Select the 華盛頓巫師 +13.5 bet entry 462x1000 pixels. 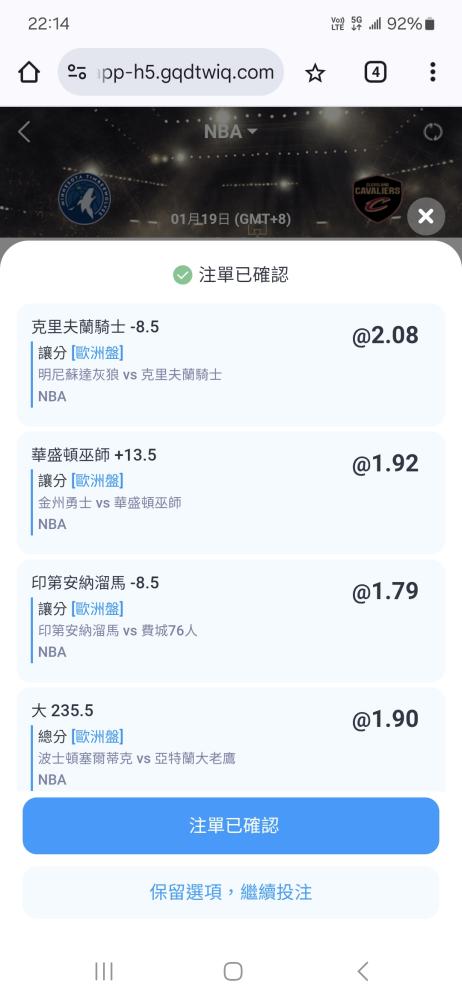231,492
